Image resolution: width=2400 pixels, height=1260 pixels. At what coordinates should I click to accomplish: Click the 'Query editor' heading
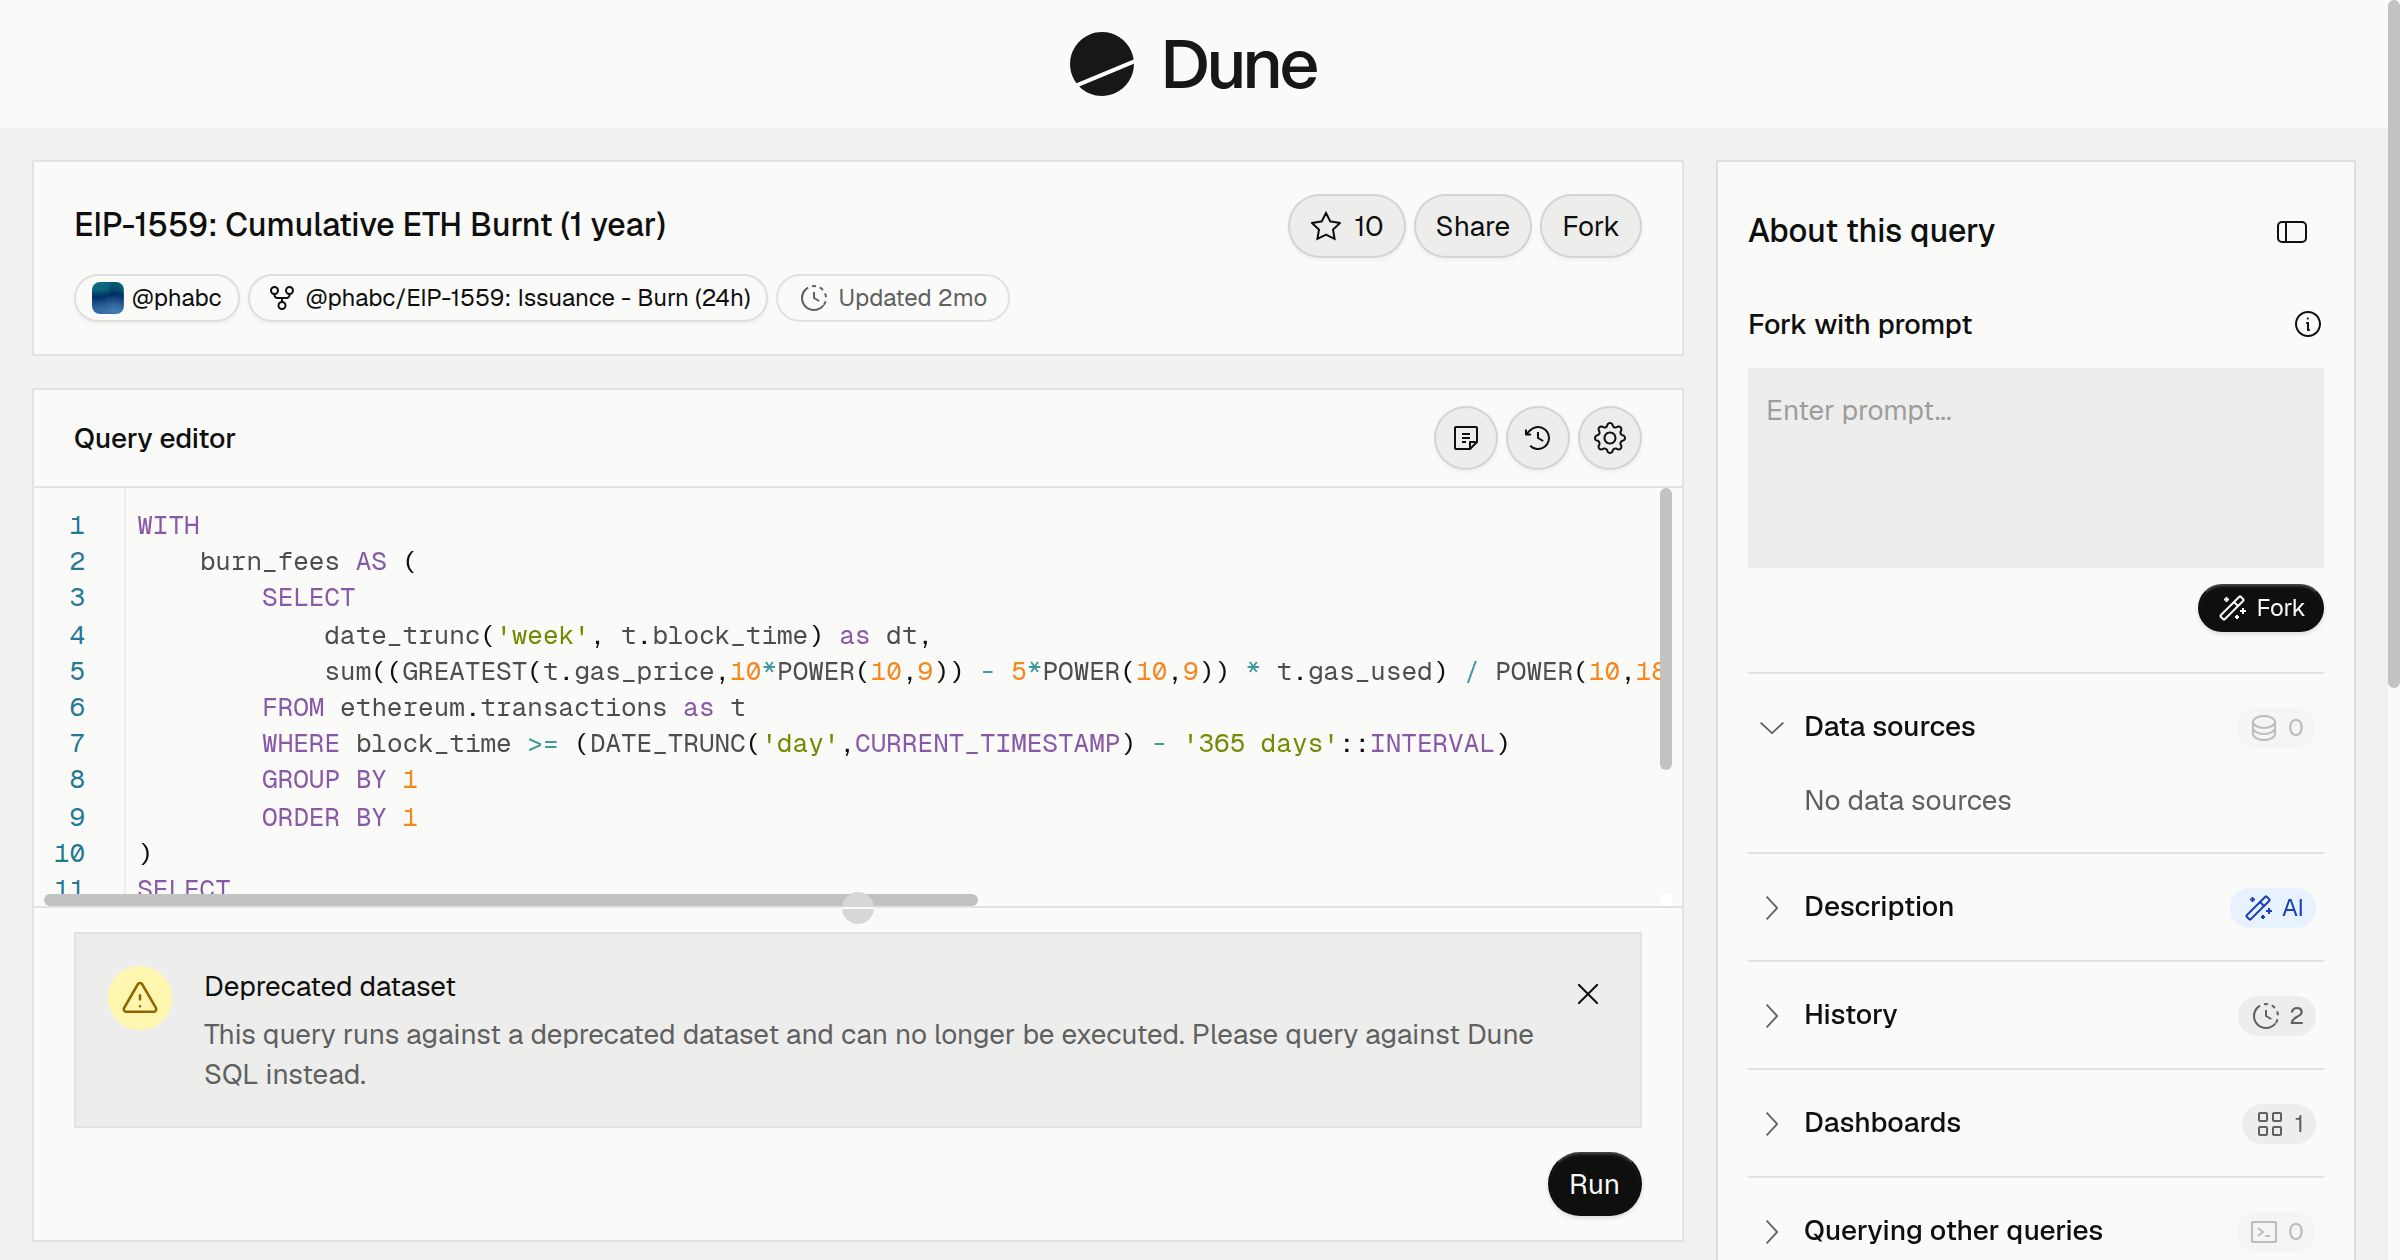[155, 438]
